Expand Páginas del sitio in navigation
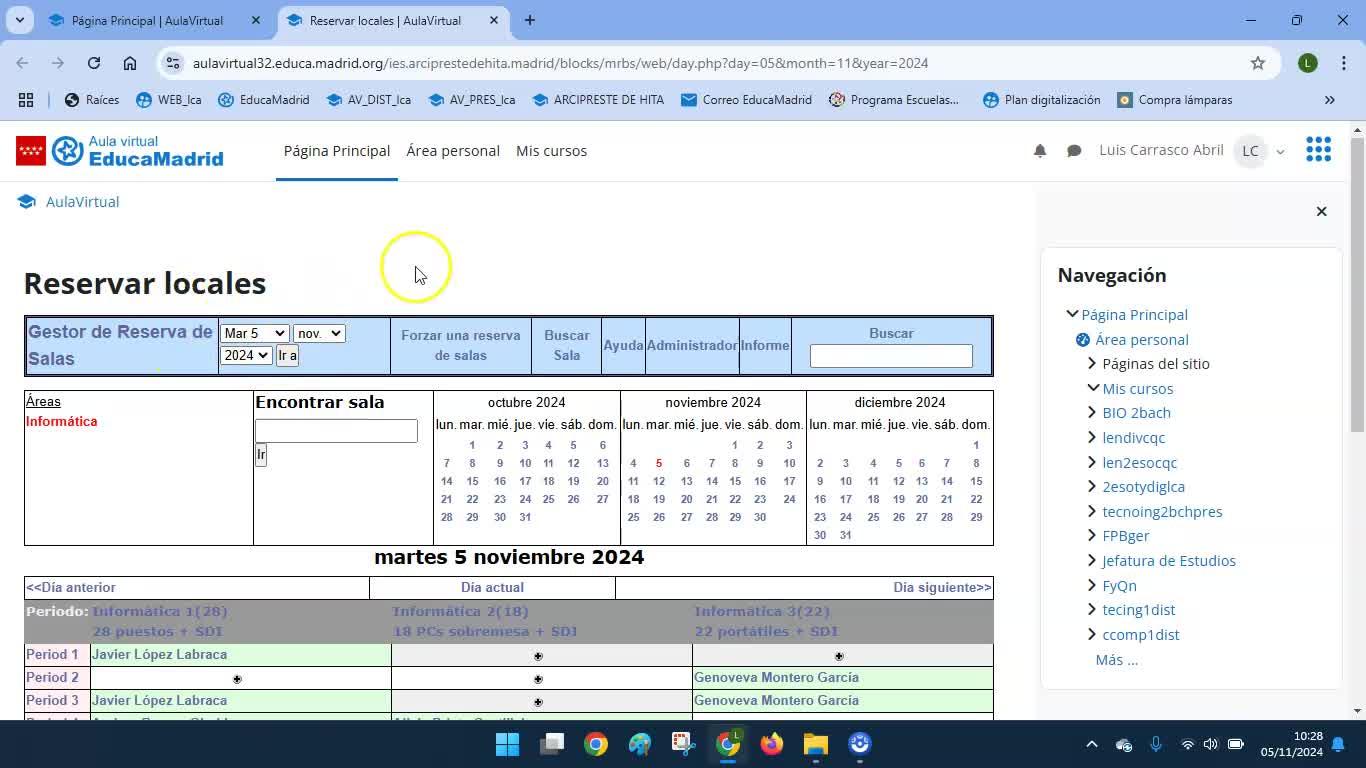 point(1092,364)
